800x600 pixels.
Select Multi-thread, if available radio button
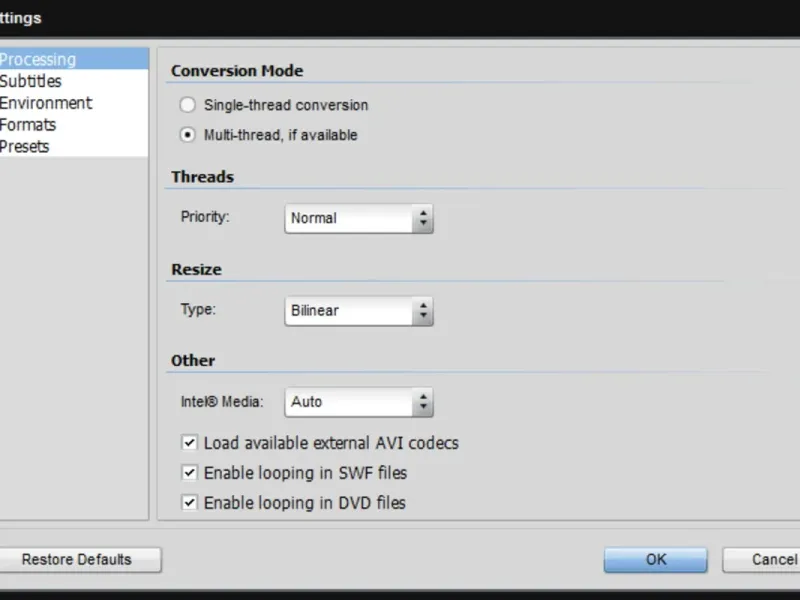pyautogui.click(x=187, y=135)
